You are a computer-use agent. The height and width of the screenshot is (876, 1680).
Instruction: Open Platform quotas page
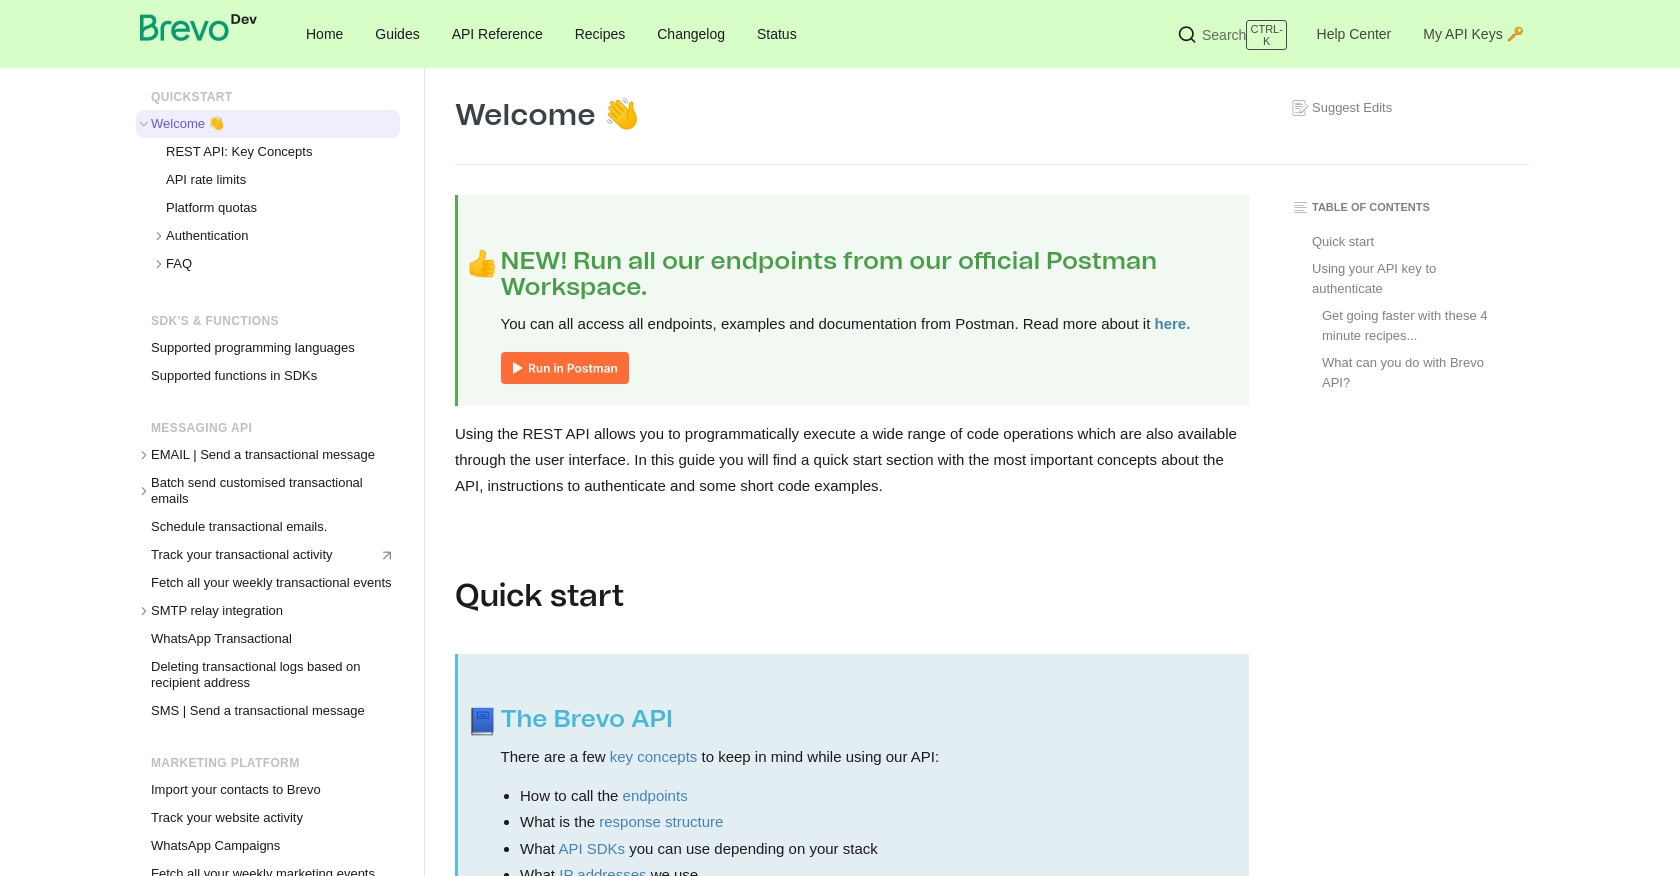[x=211, y=208]
